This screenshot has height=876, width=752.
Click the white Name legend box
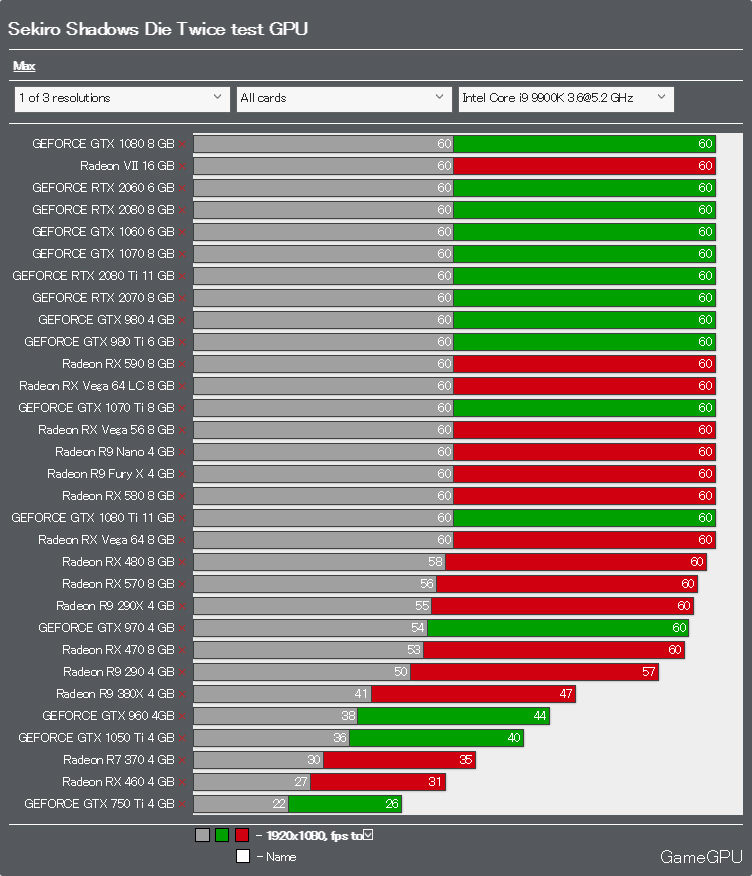click(x=242, y=856)
